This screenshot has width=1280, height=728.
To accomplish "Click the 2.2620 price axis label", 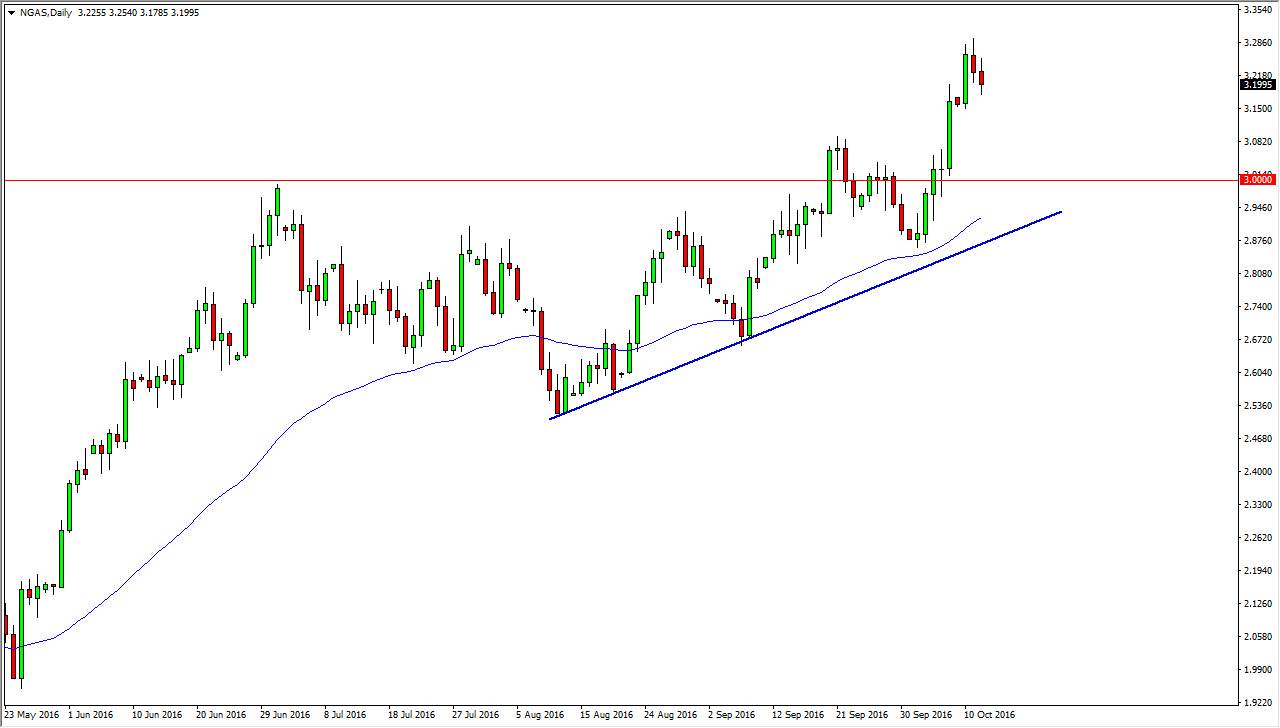I will coord(1257,538).
